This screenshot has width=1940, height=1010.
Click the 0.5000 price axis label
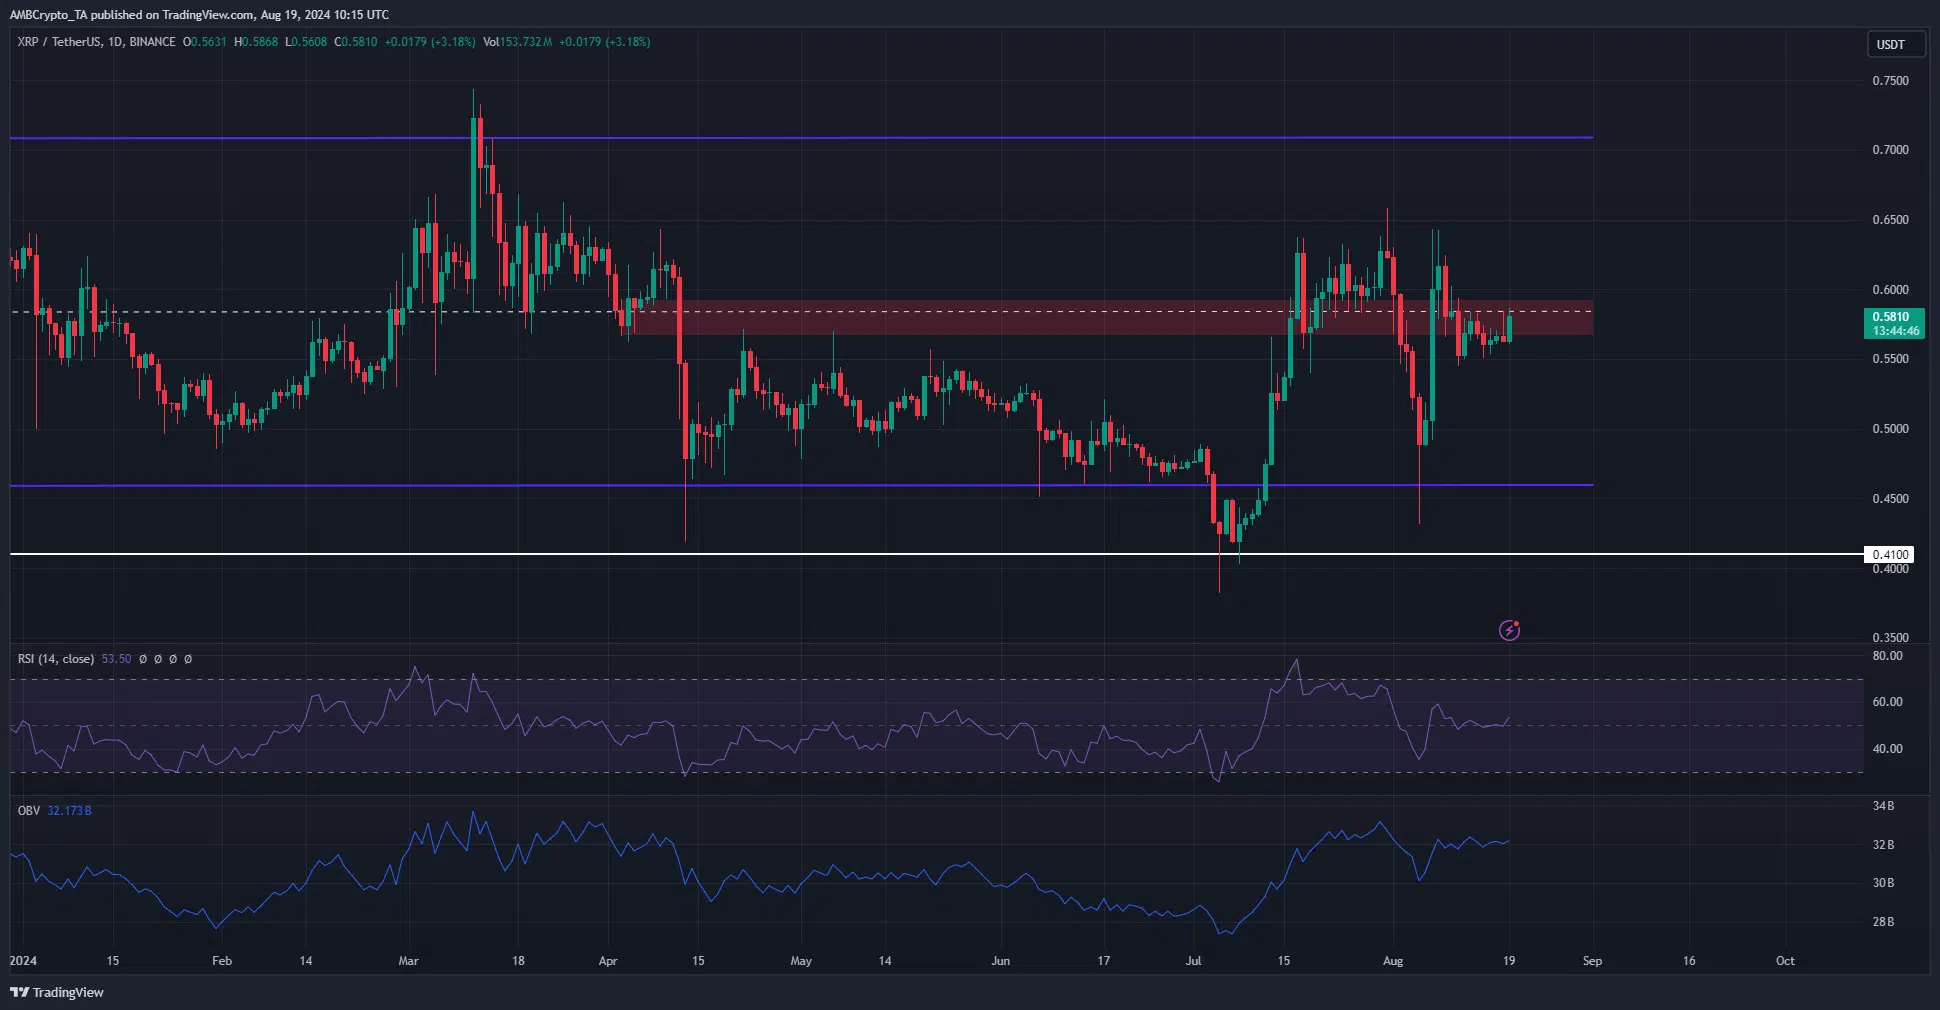[1890, 429]
